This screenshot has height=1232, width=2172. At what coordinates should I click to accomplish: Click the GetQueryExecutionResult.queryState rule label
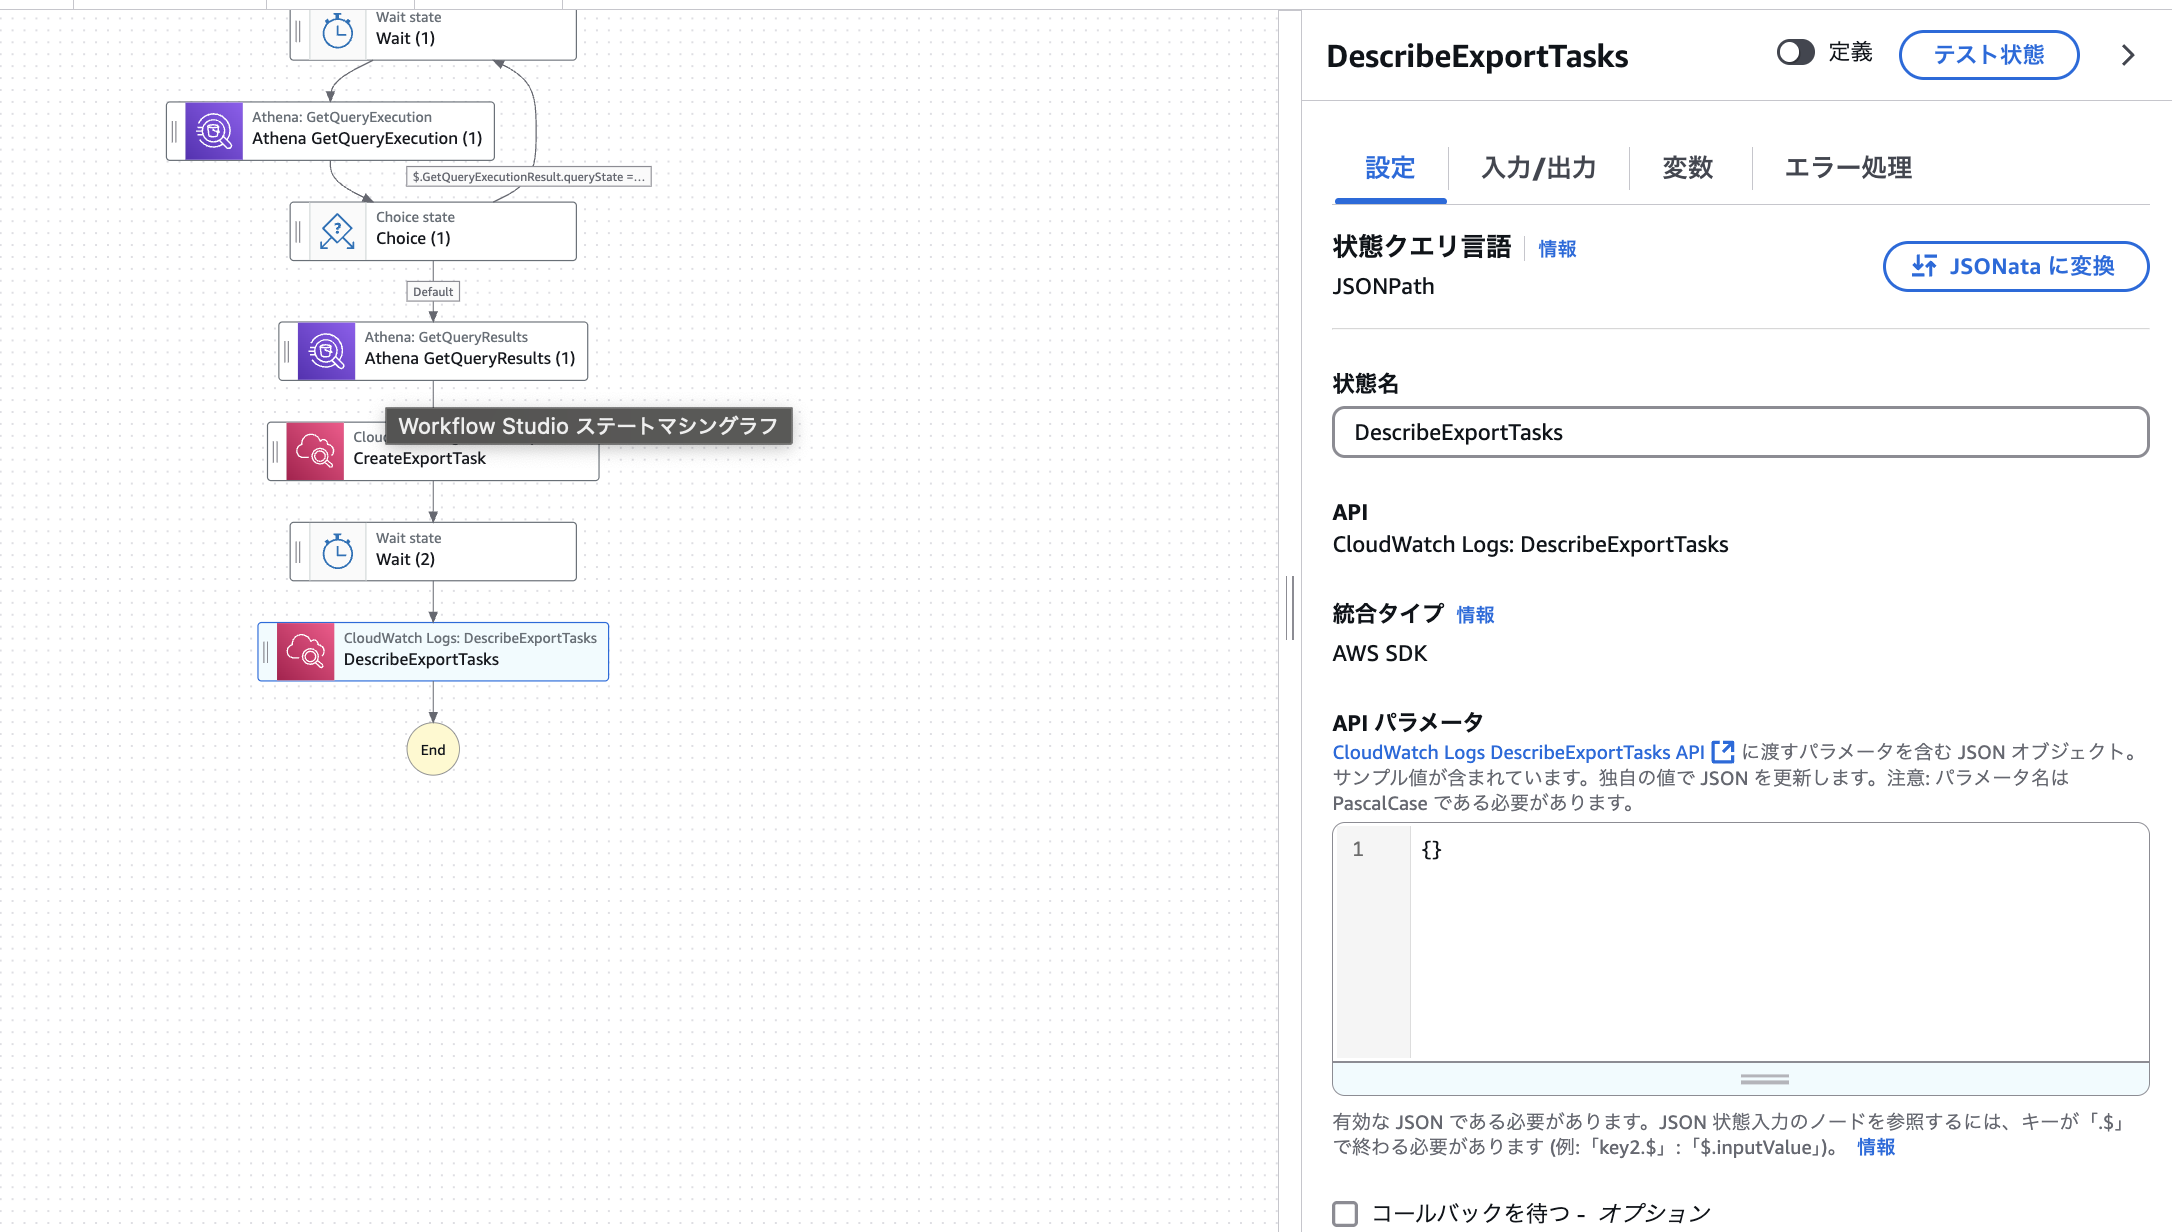click(x=528, y=177)
